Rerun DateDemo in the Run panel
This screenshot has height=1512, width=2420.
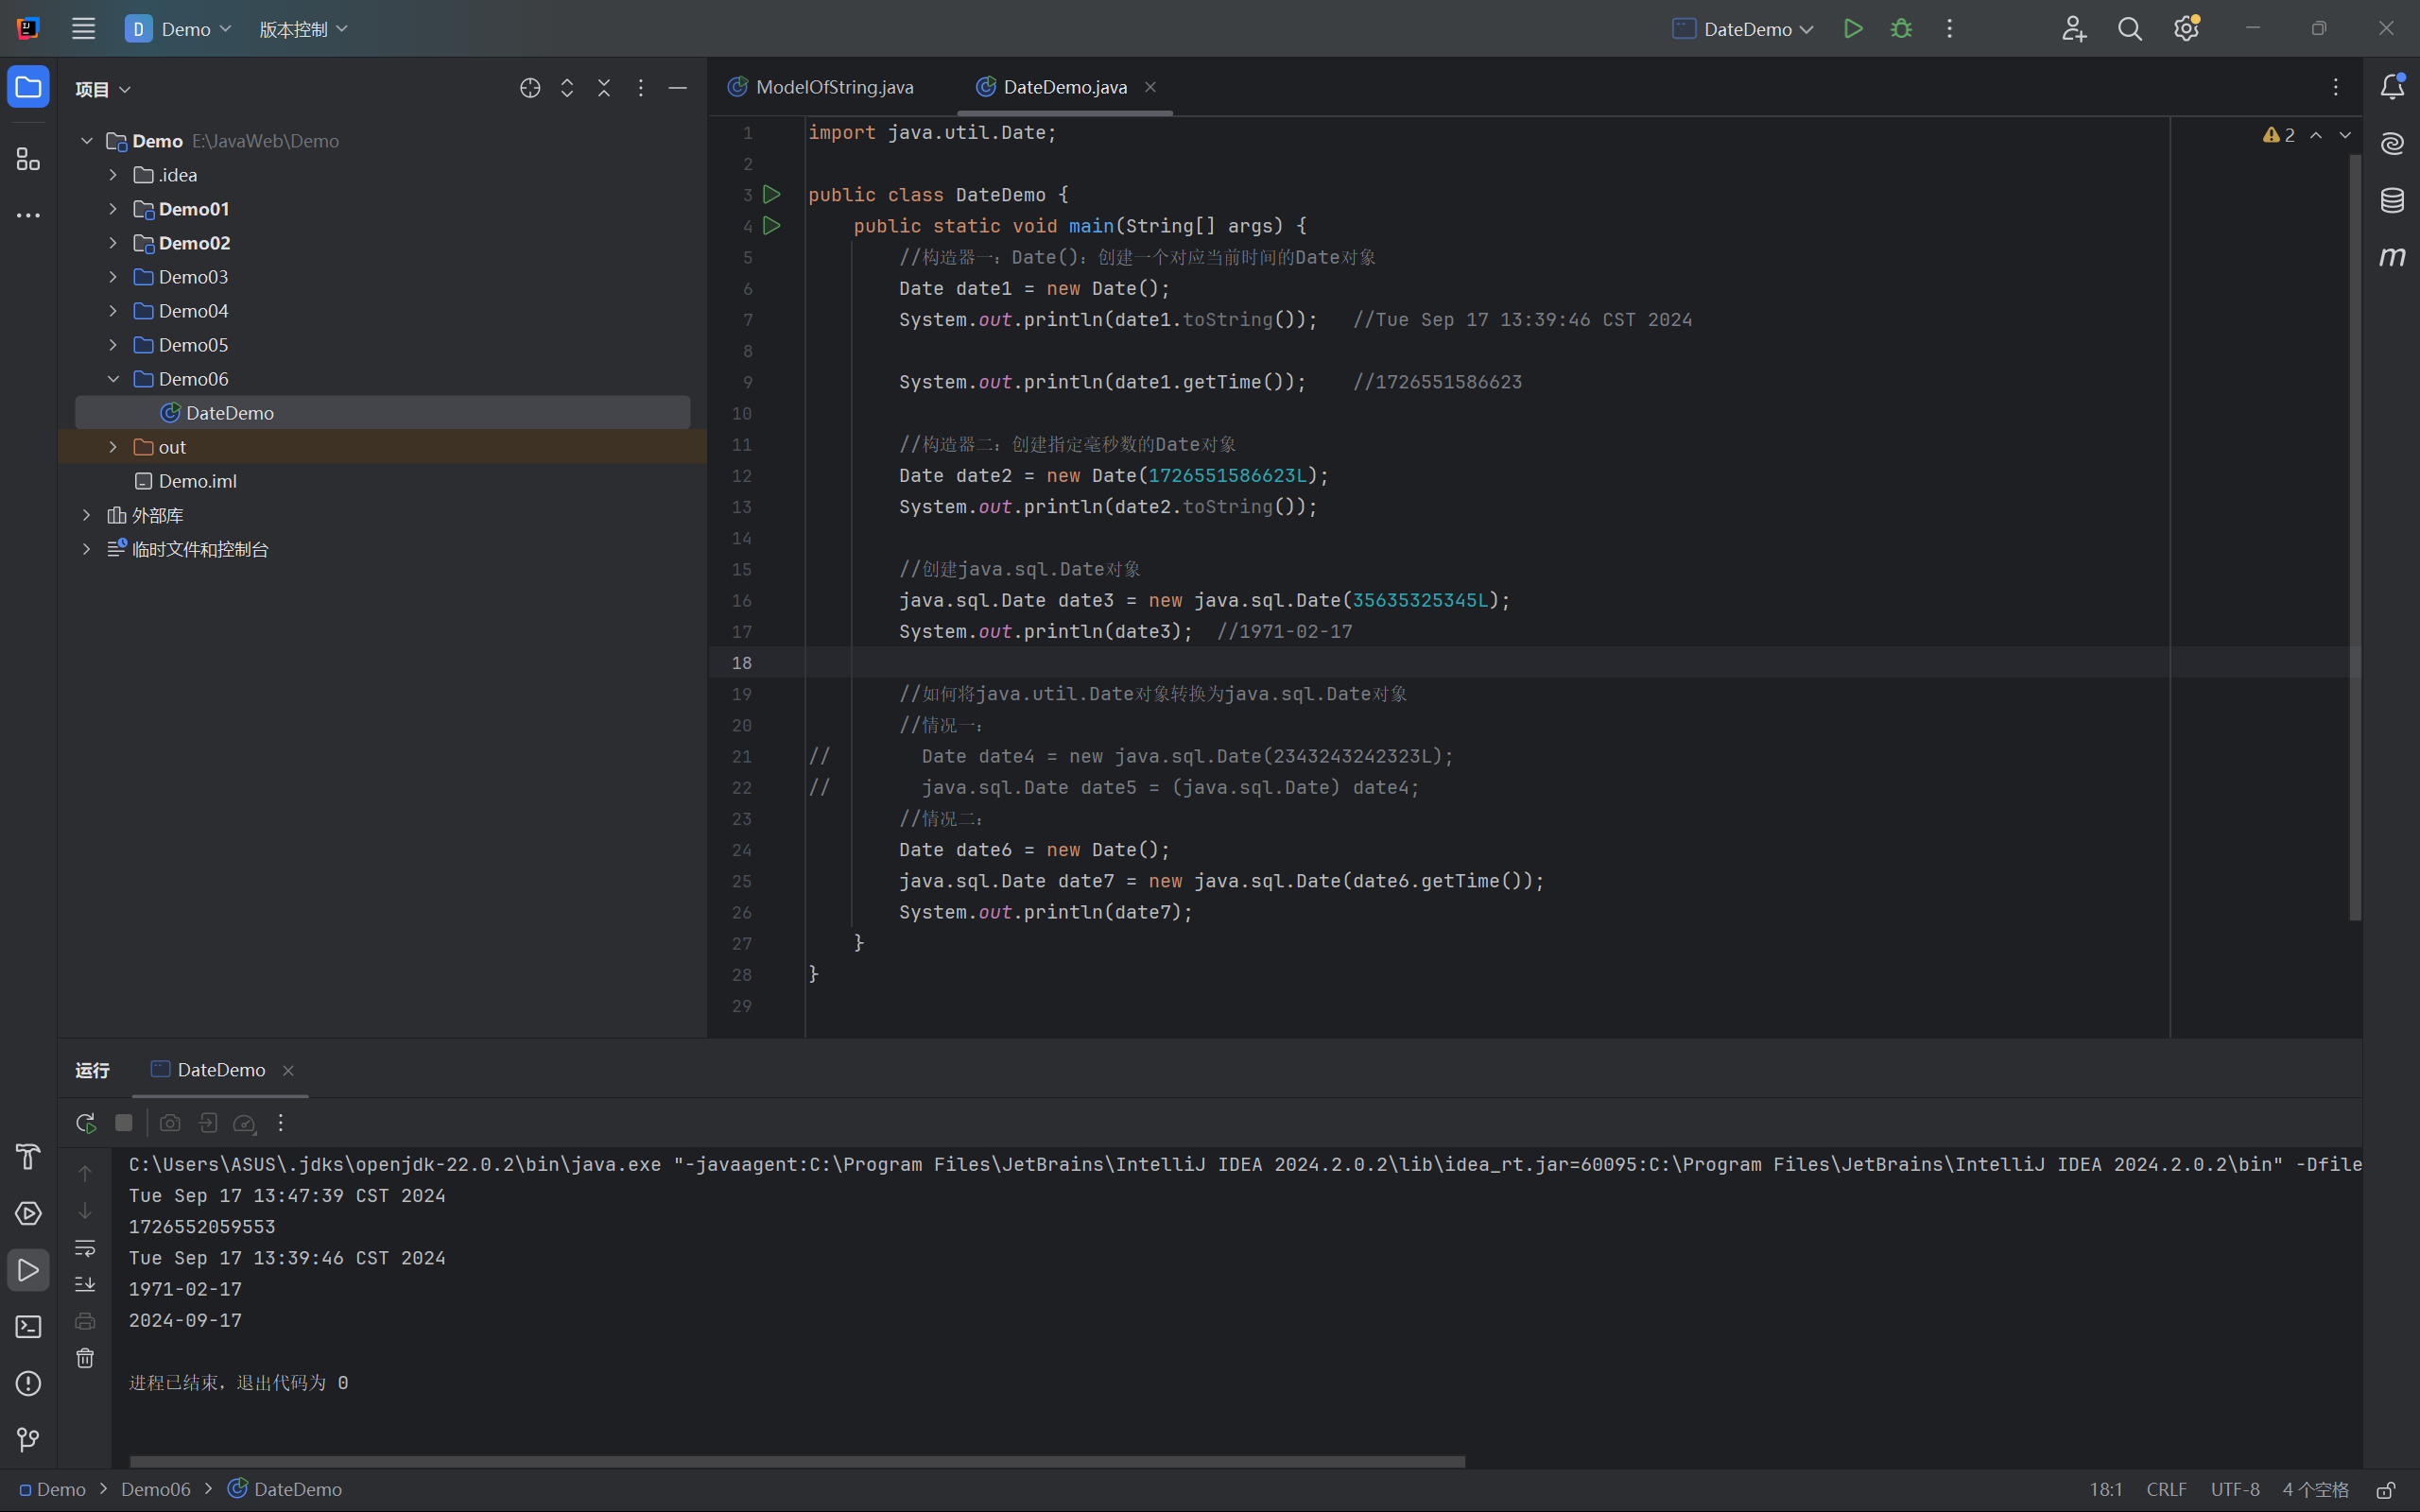point(86,1123)
